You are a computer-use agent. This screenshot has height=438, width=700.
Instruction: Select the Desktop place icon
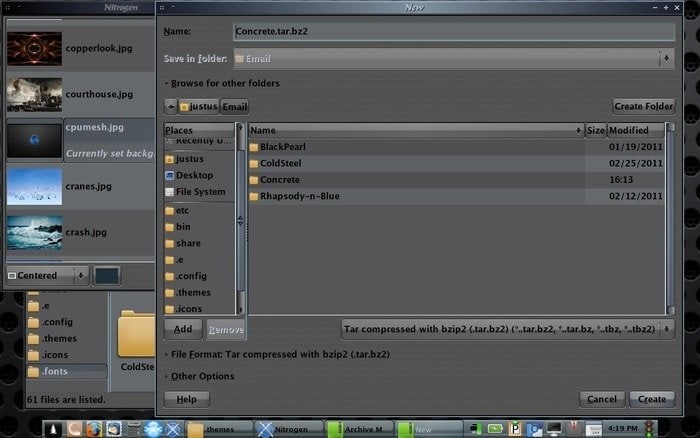pyautogui.click(x=169, y=175)
